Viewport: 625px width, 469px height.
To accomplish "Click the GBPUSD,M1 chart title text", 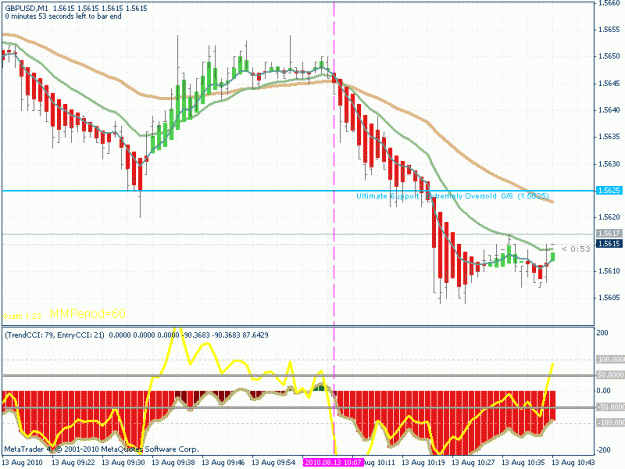I will point(26,8).
